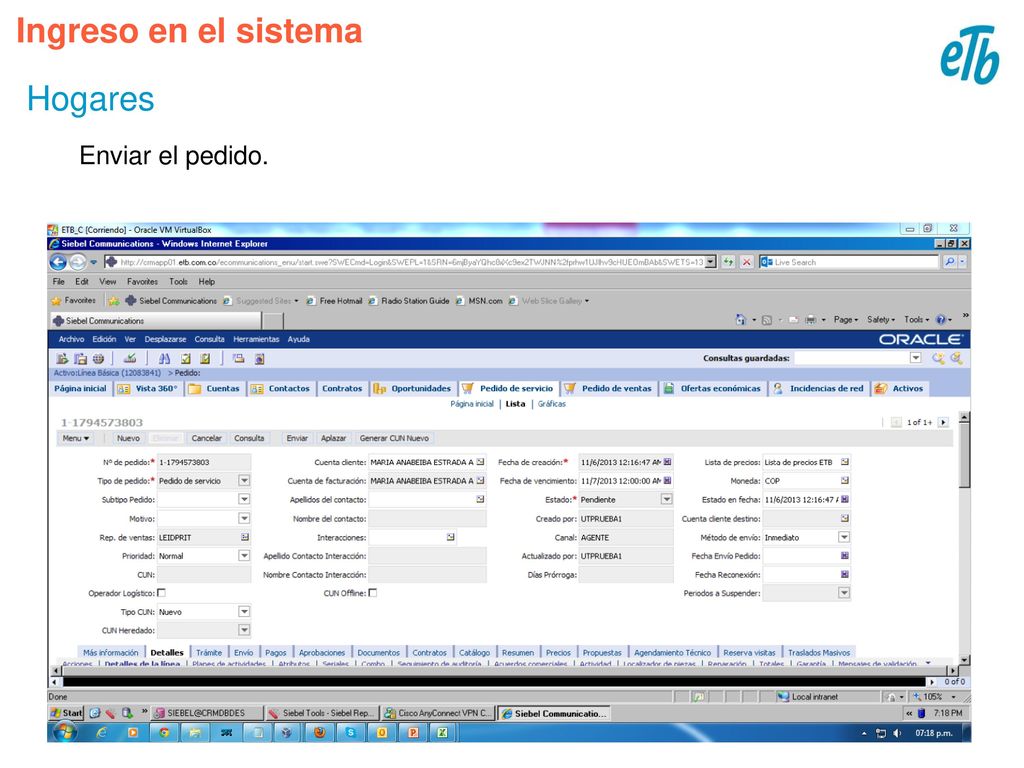Open the Rep. de ventas pick icon
The height and width of the screenshot is (768, 1024).
(244, 537)
